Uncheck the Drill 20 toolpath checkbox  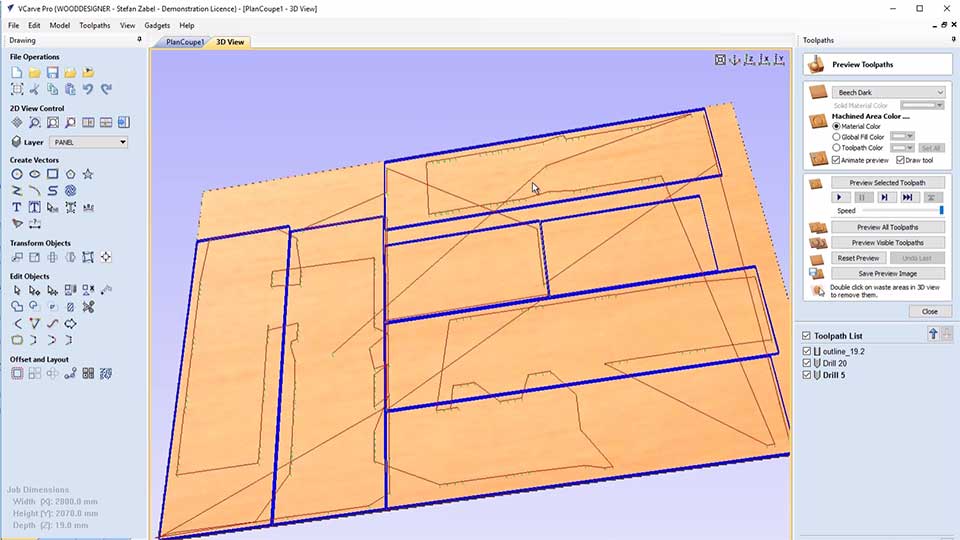click(x=806, y=363)
